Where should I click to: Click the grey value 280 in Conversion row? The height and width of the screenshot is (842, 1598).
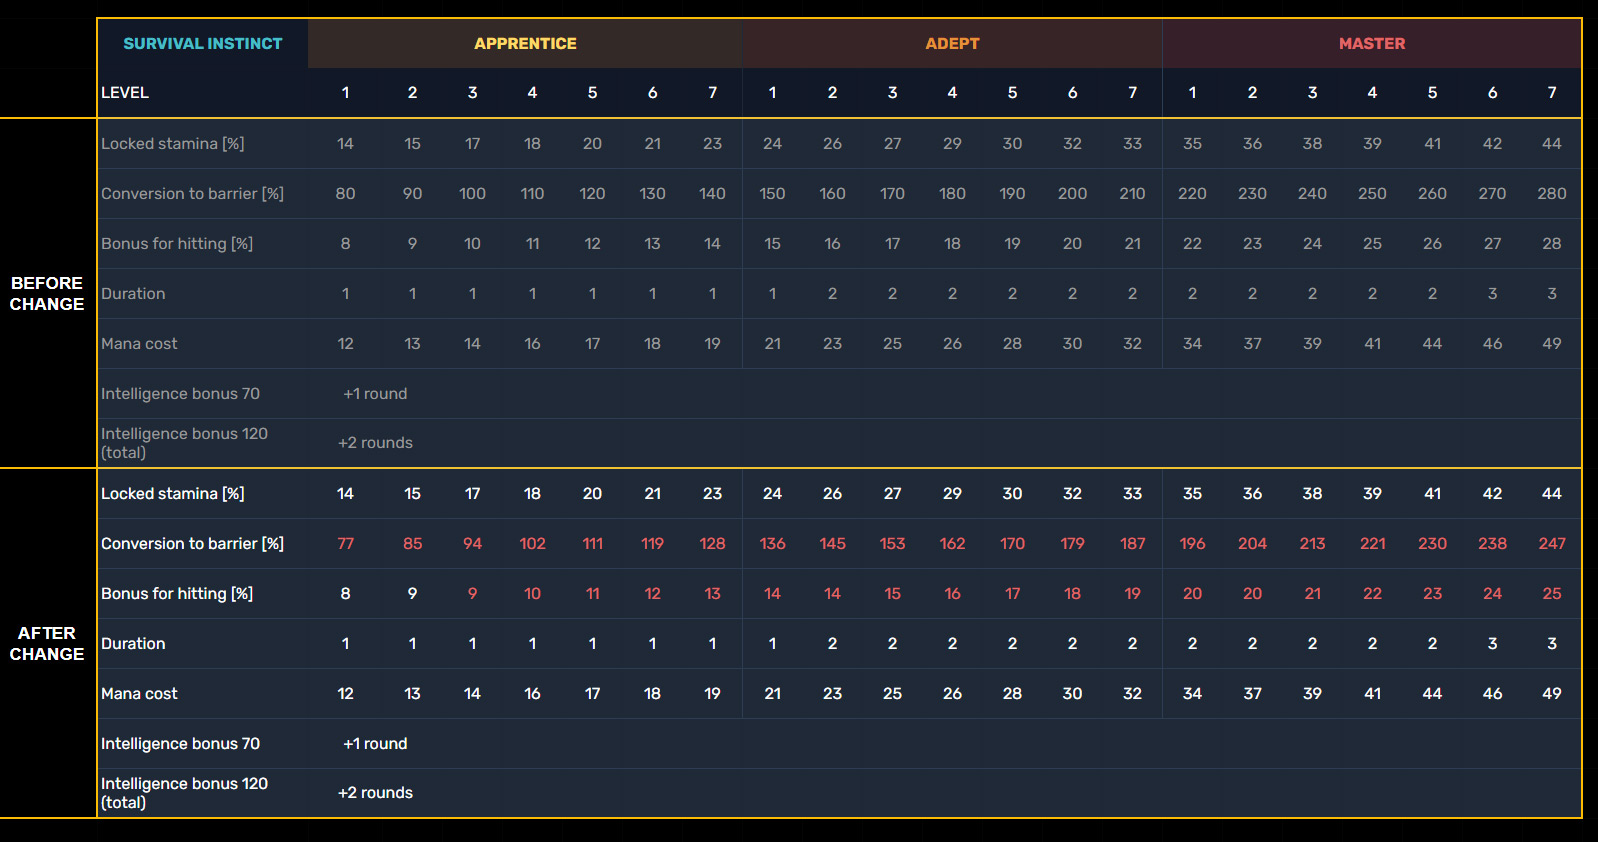(1552, 194)
